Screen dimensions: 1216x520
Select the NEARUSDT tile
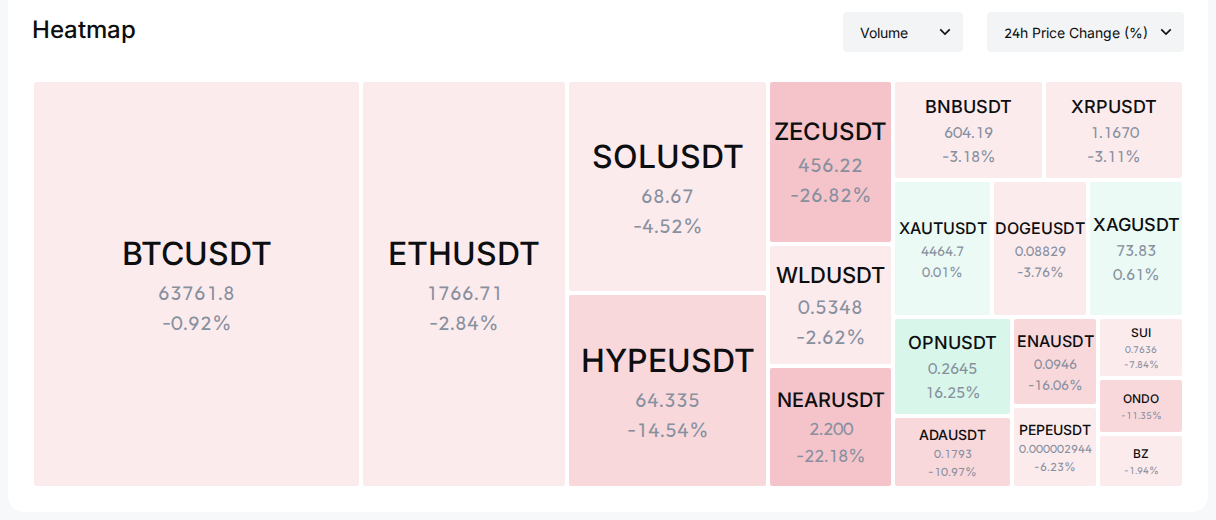pos(830,427)
